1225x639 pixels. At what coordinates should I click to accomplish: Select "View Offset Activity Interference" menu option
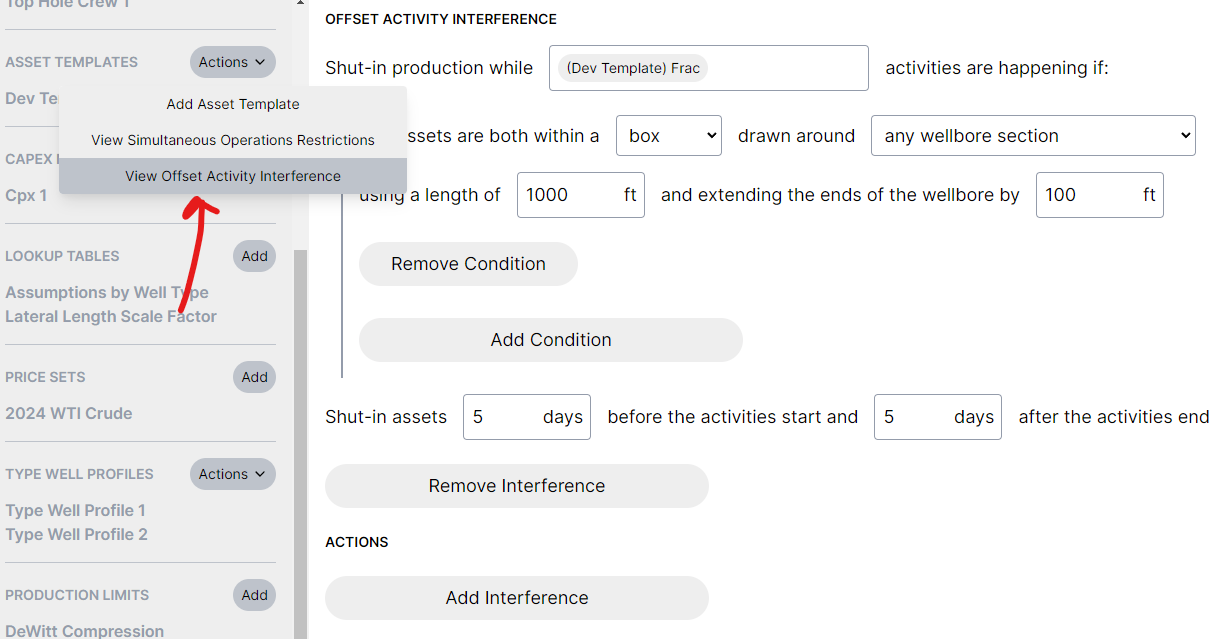(x=232, y=176)
